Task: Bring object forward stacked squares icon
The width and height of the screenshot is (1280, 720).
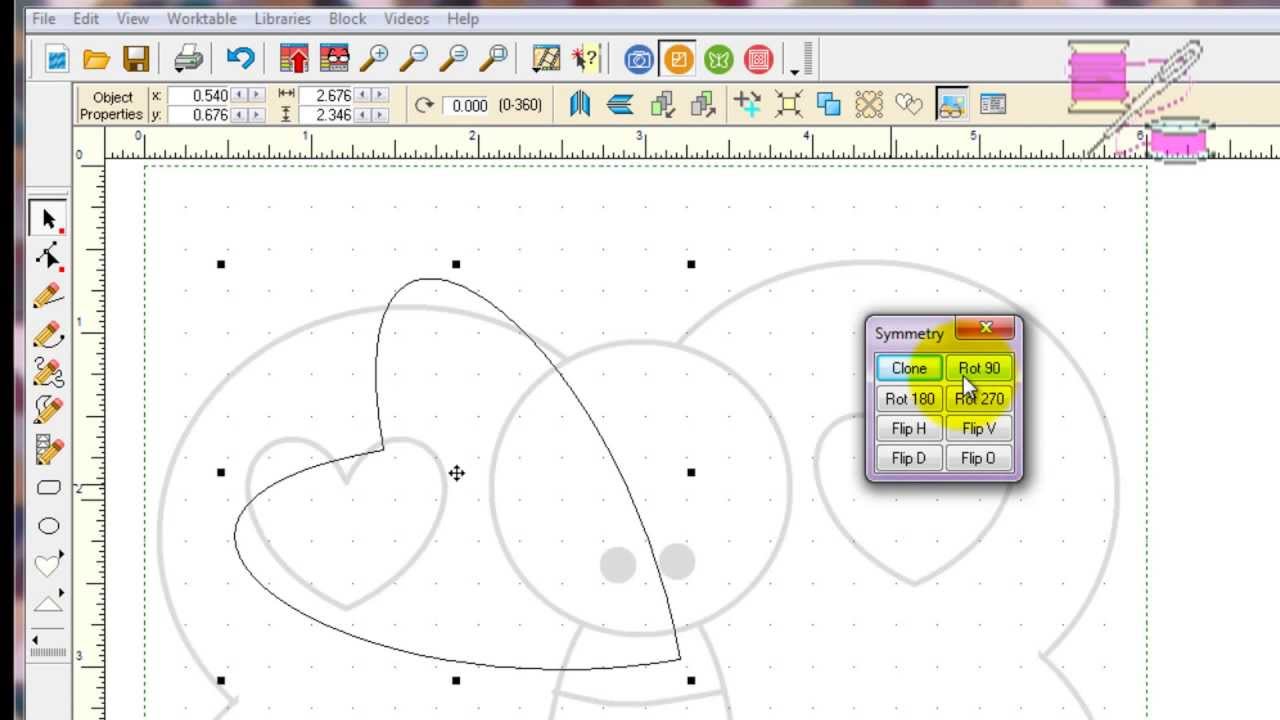Action: click(703, 104)
